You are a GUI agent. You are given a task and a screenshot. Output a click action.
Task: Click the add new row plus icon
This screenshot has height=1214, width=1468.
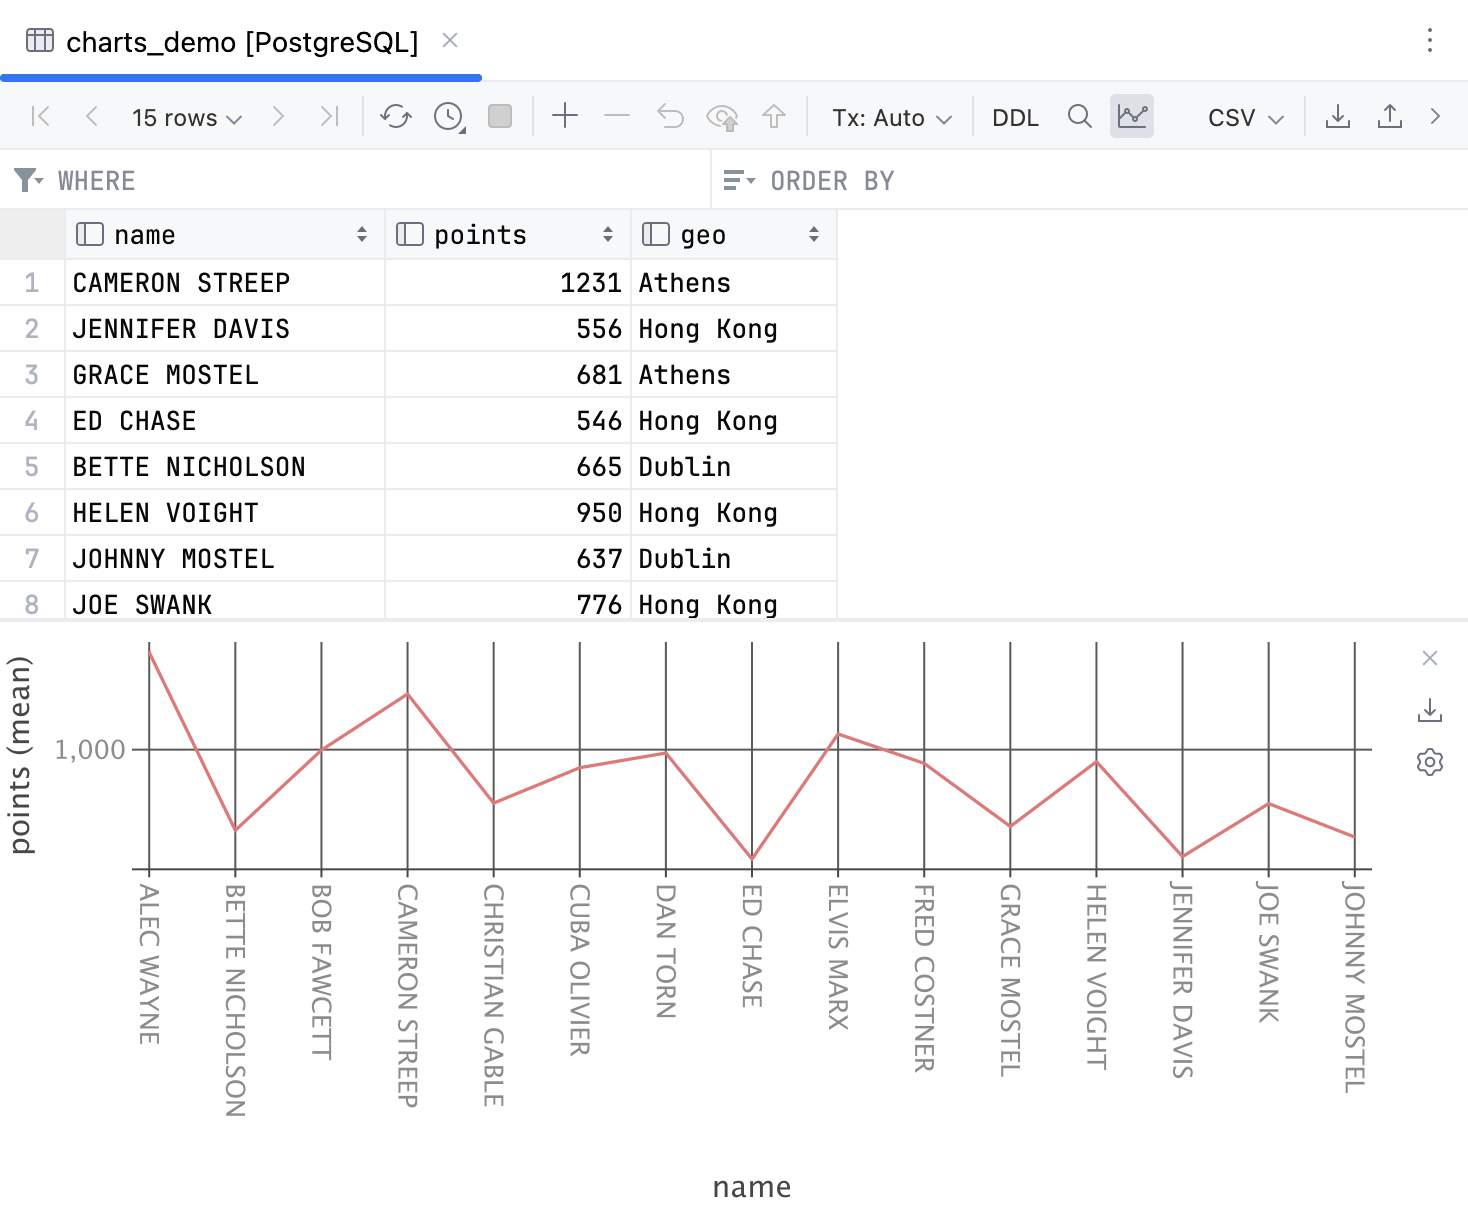pyautogui.click(x=565, y=116)
